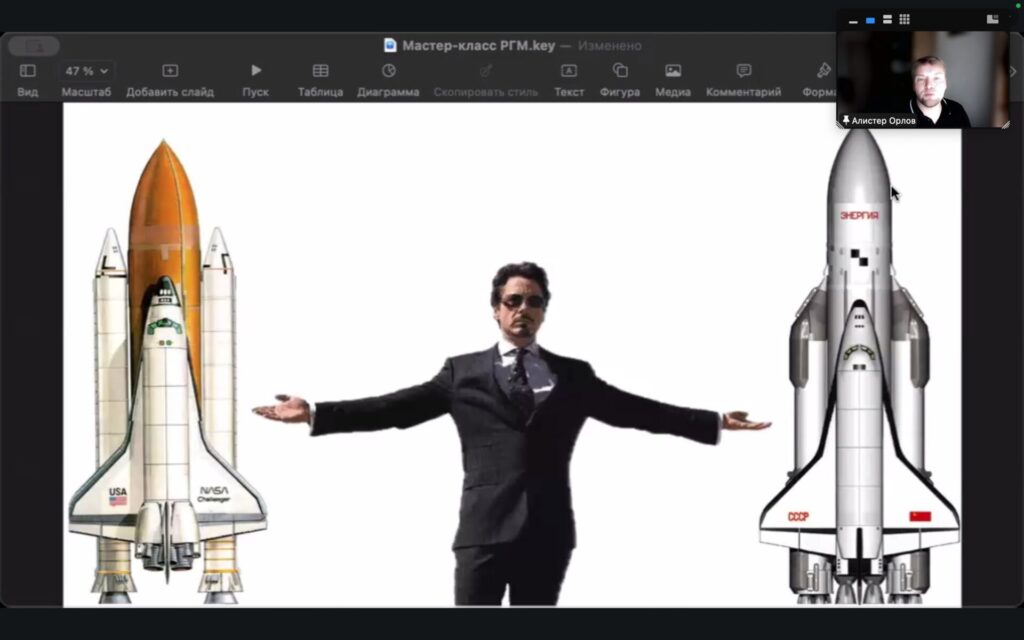Insert a table via Таблица icon

point(320,71)
